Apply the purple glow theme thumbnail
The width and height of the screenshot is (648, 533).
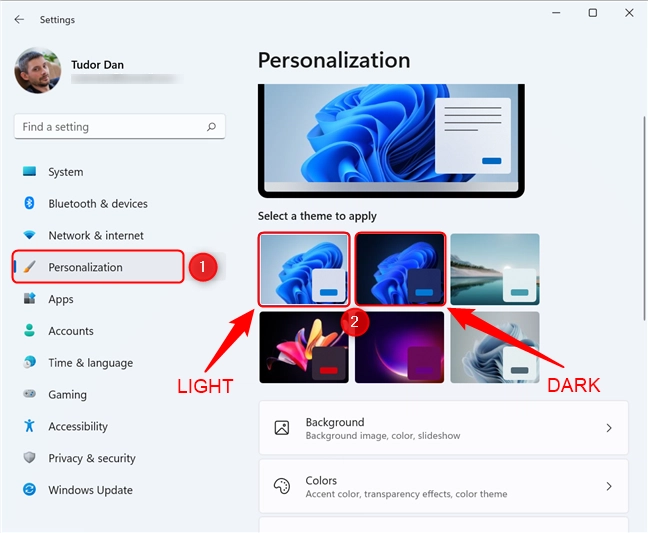(400, 347)
